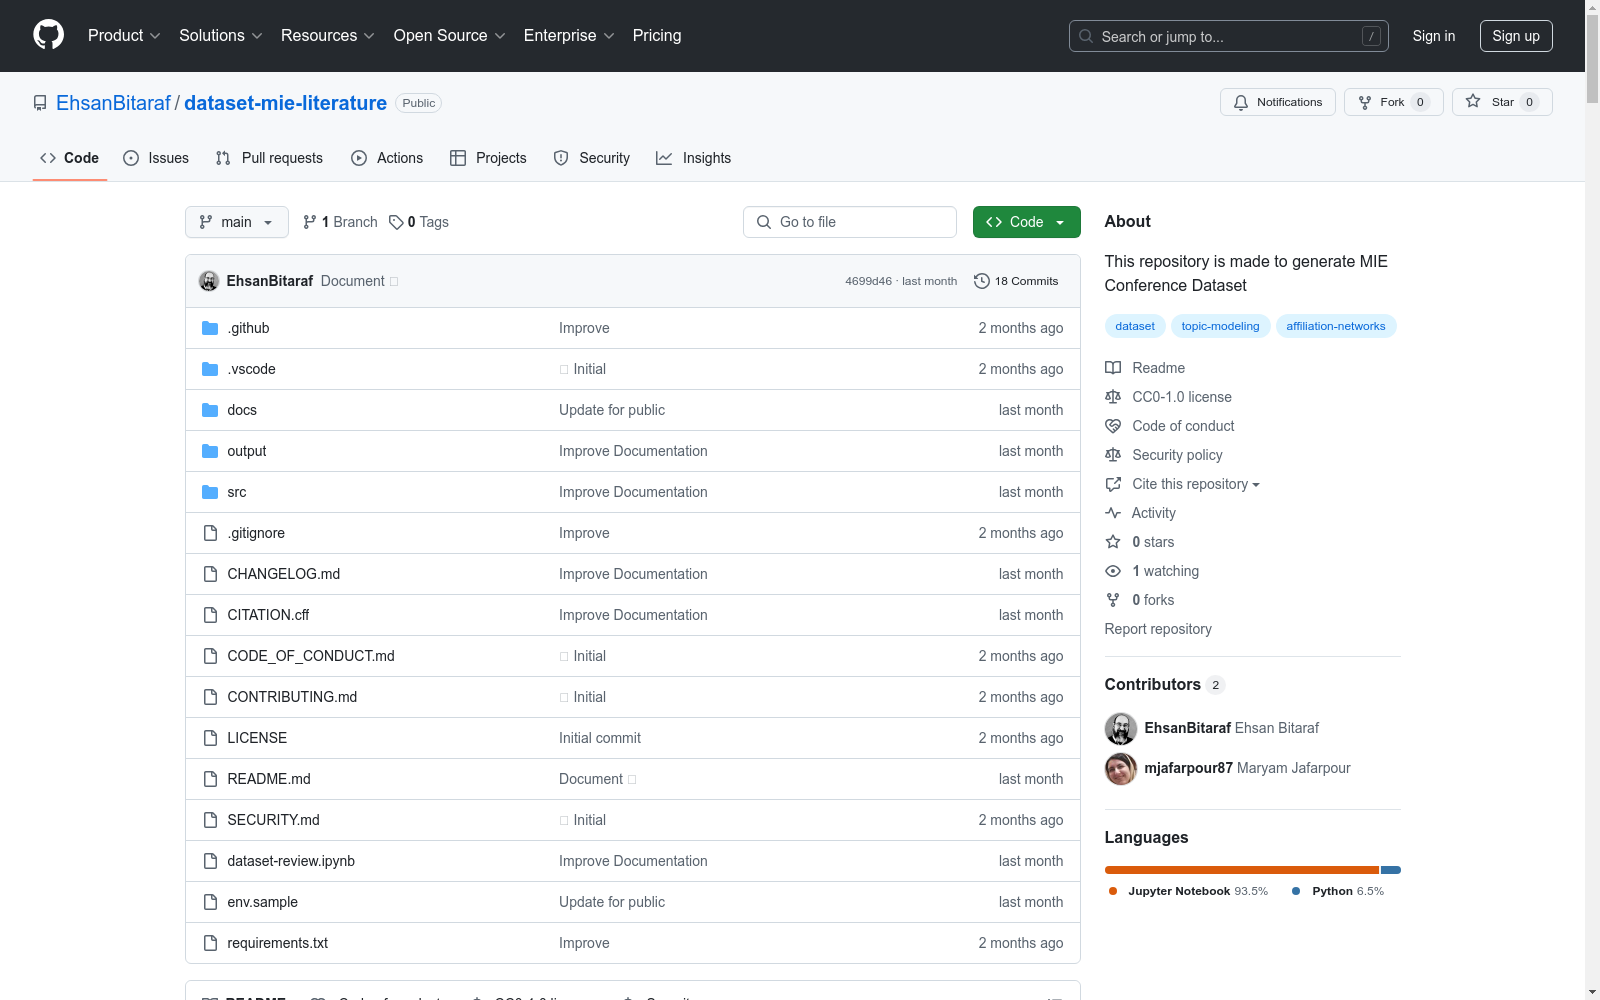Click the Fork icon
The width and height of the screenshot is (1600, 1000).
[x=1365, y=102]
